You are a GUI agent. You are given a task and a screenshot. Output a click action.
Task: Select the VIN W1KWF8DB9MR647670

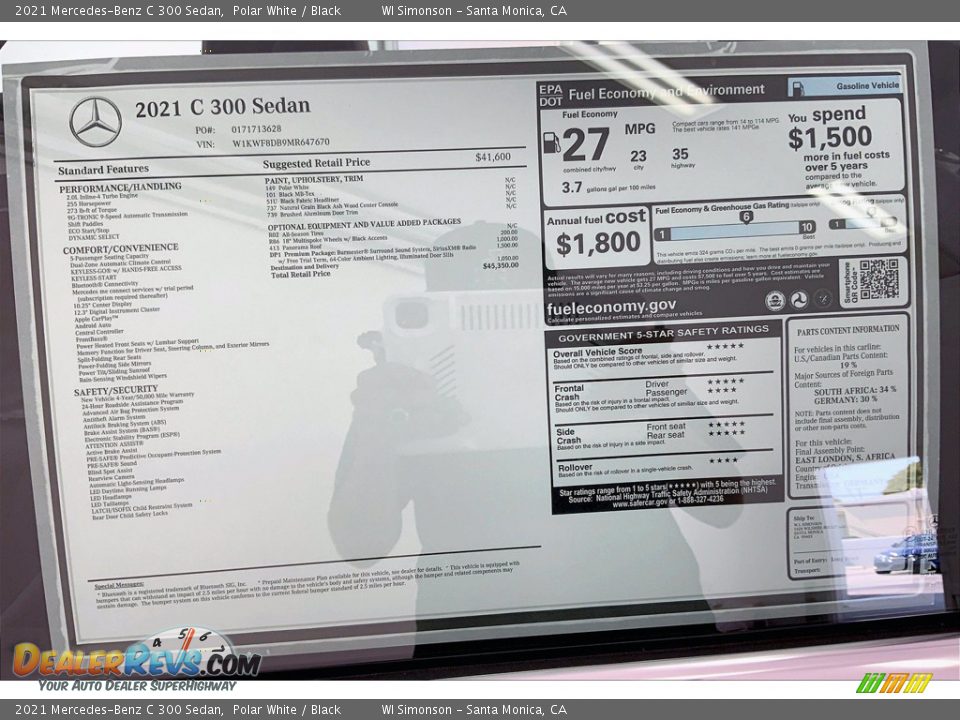click(x=280, y=143)
